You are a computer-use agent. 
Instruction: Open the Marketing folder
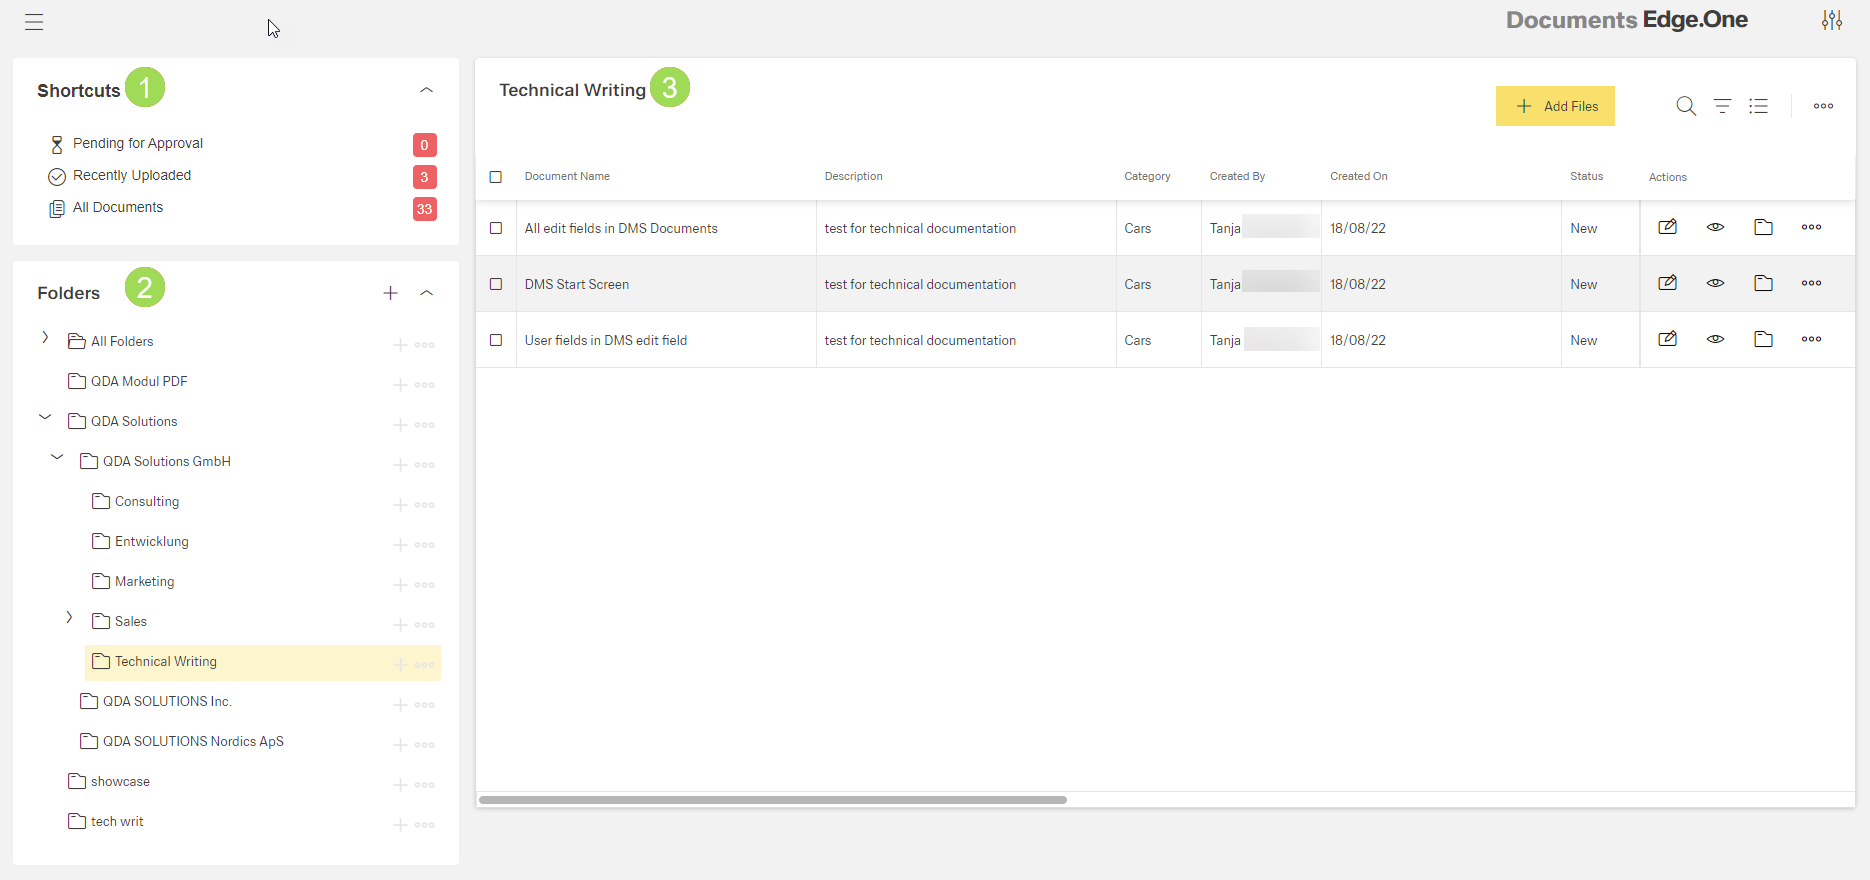144,582
